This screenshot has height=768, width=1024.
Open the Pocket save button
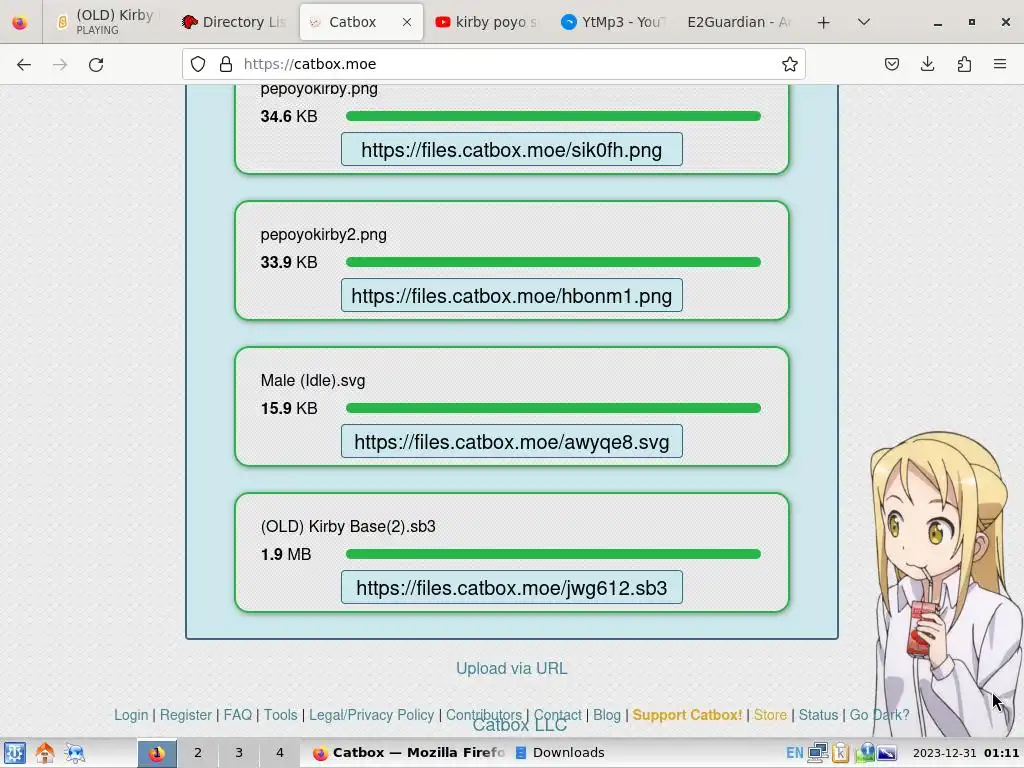pos(891,64)
